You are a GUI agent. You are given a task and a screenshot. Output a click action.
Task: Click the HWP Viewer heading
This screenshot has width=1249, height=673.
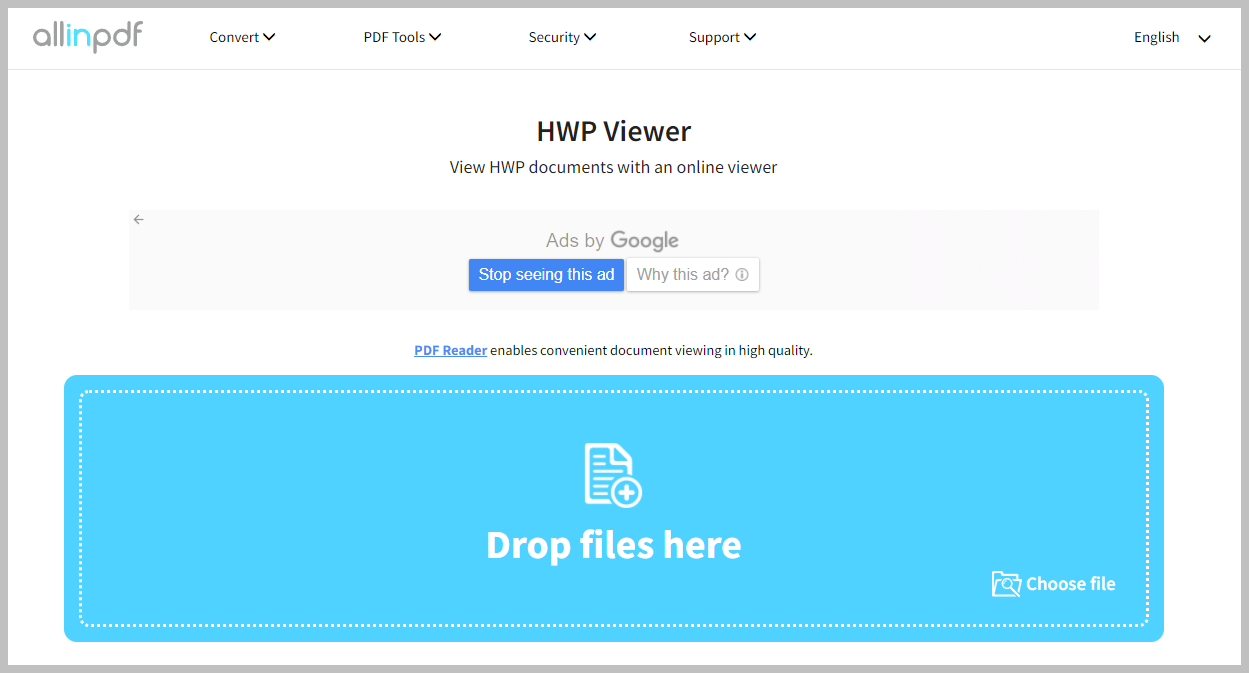pyautogui.click(x=614, y=131)
